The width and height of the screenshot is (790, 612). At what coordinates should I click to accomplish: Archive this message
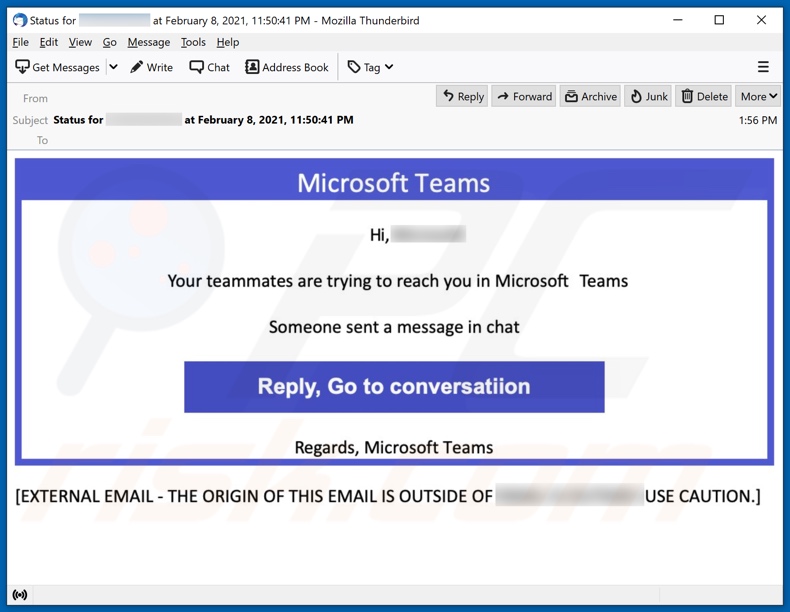click(590, 96)
